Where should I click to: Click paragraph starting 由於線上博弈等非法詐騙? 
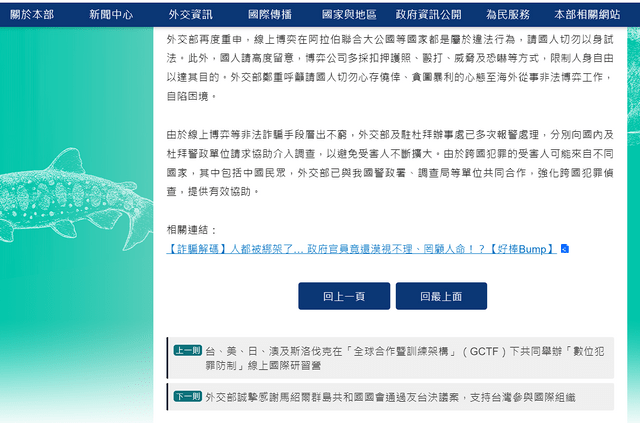390,163
